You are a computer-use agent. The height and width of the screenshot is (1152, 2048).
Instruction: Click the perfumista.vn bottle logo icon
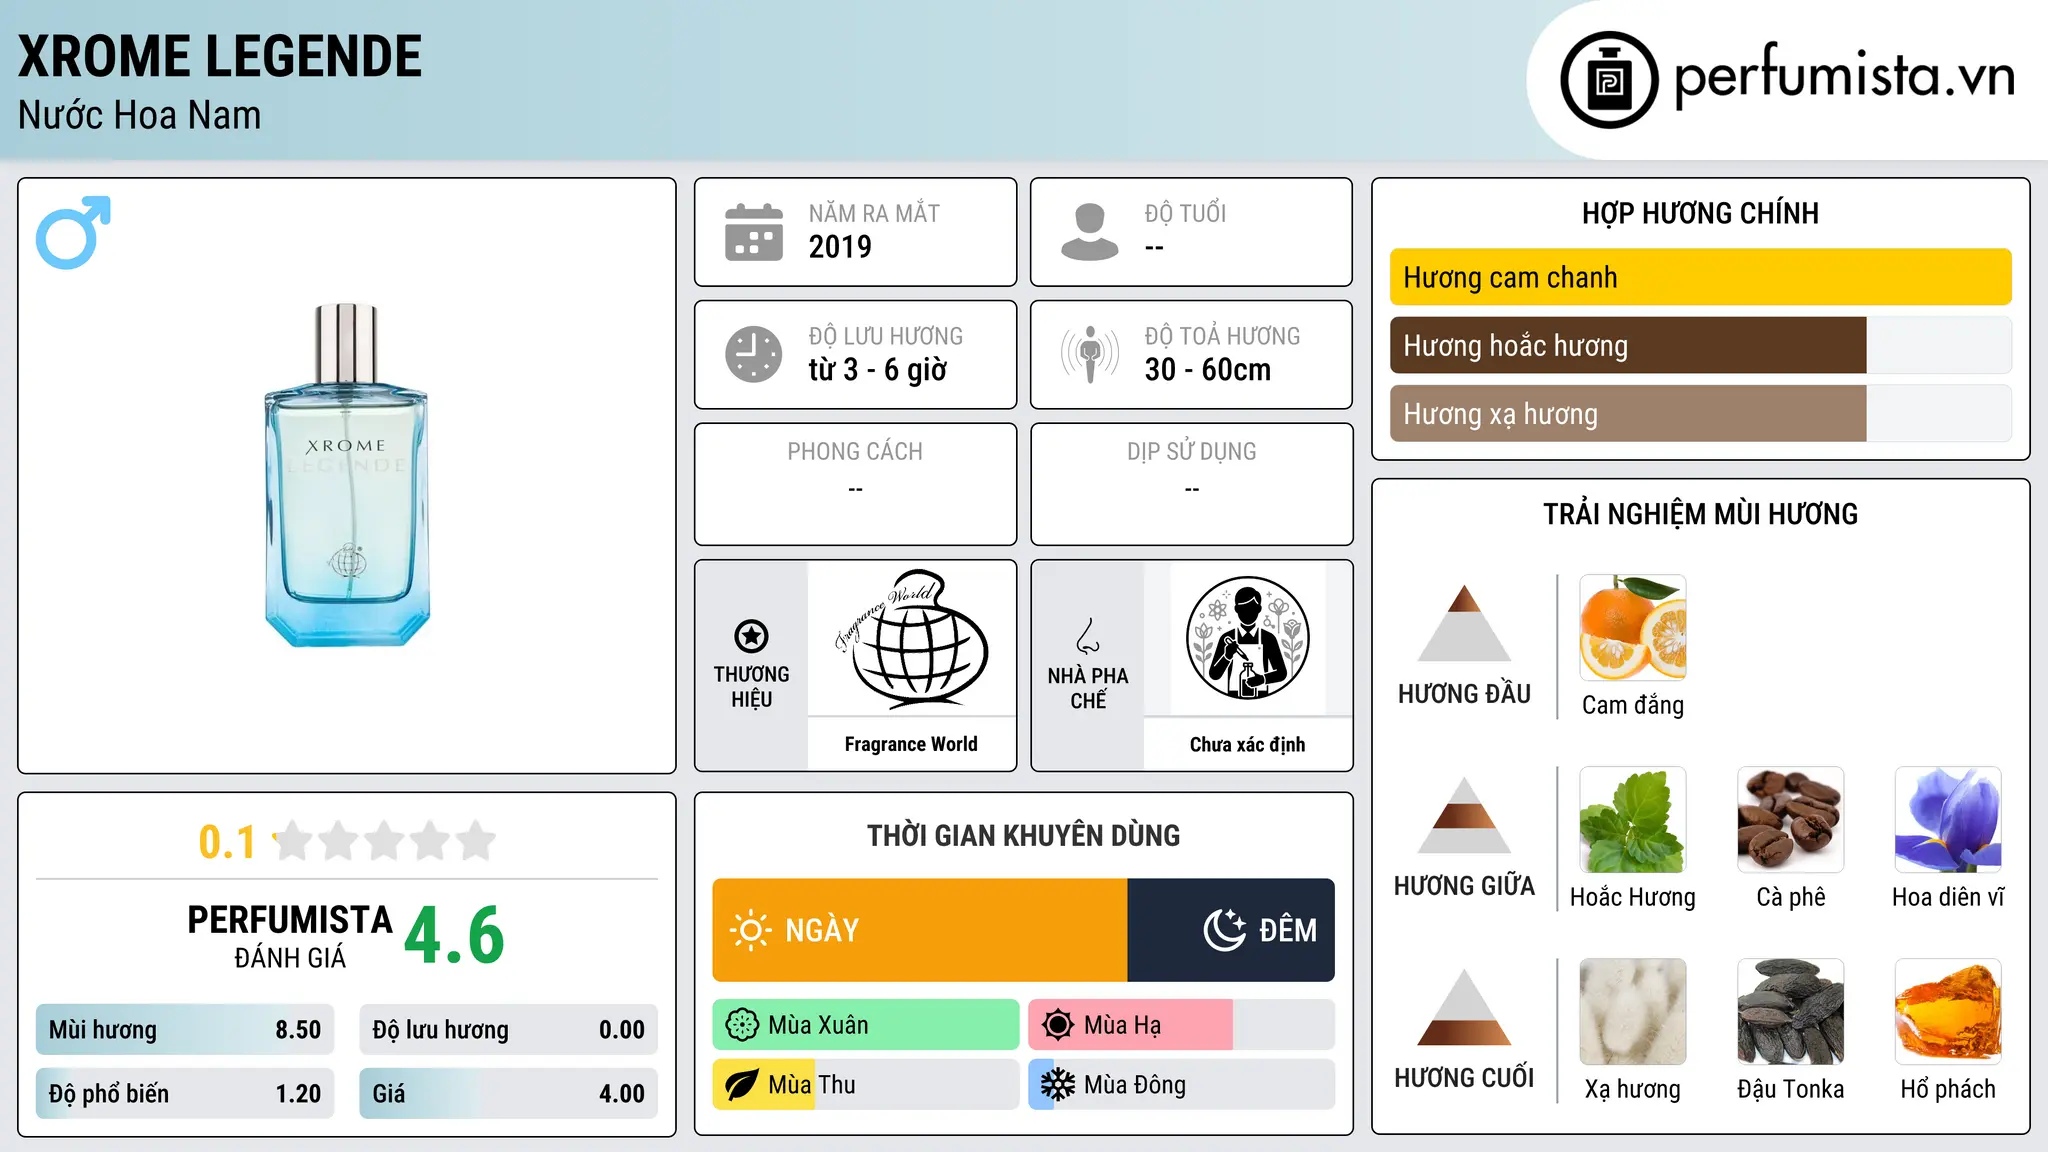[x=1609, y=80]
